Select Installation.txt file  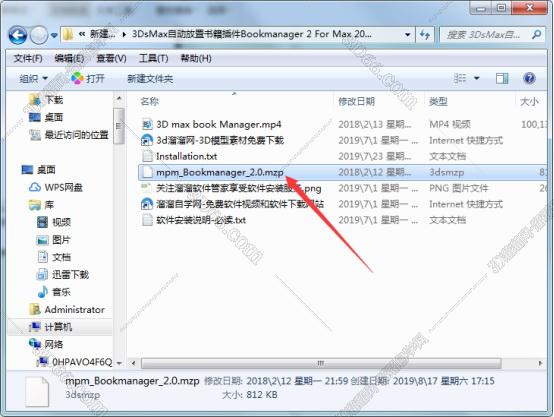tap(187, 156)
